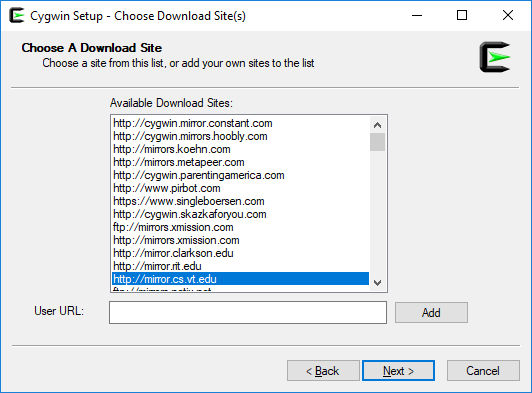
Task: Maximize the Cygwin Setup window
Action: 462,16
